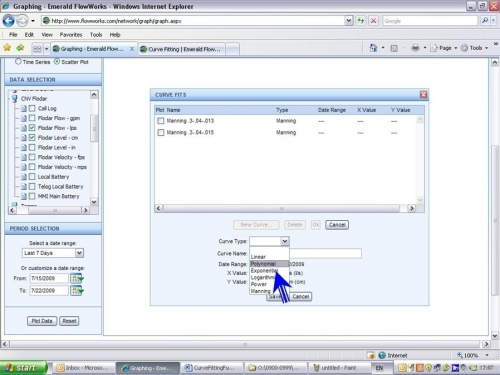Image resolution: width=500 pixels, height=375 pixels.
Task: Open Favorites Center star icon
Action: 7,48
